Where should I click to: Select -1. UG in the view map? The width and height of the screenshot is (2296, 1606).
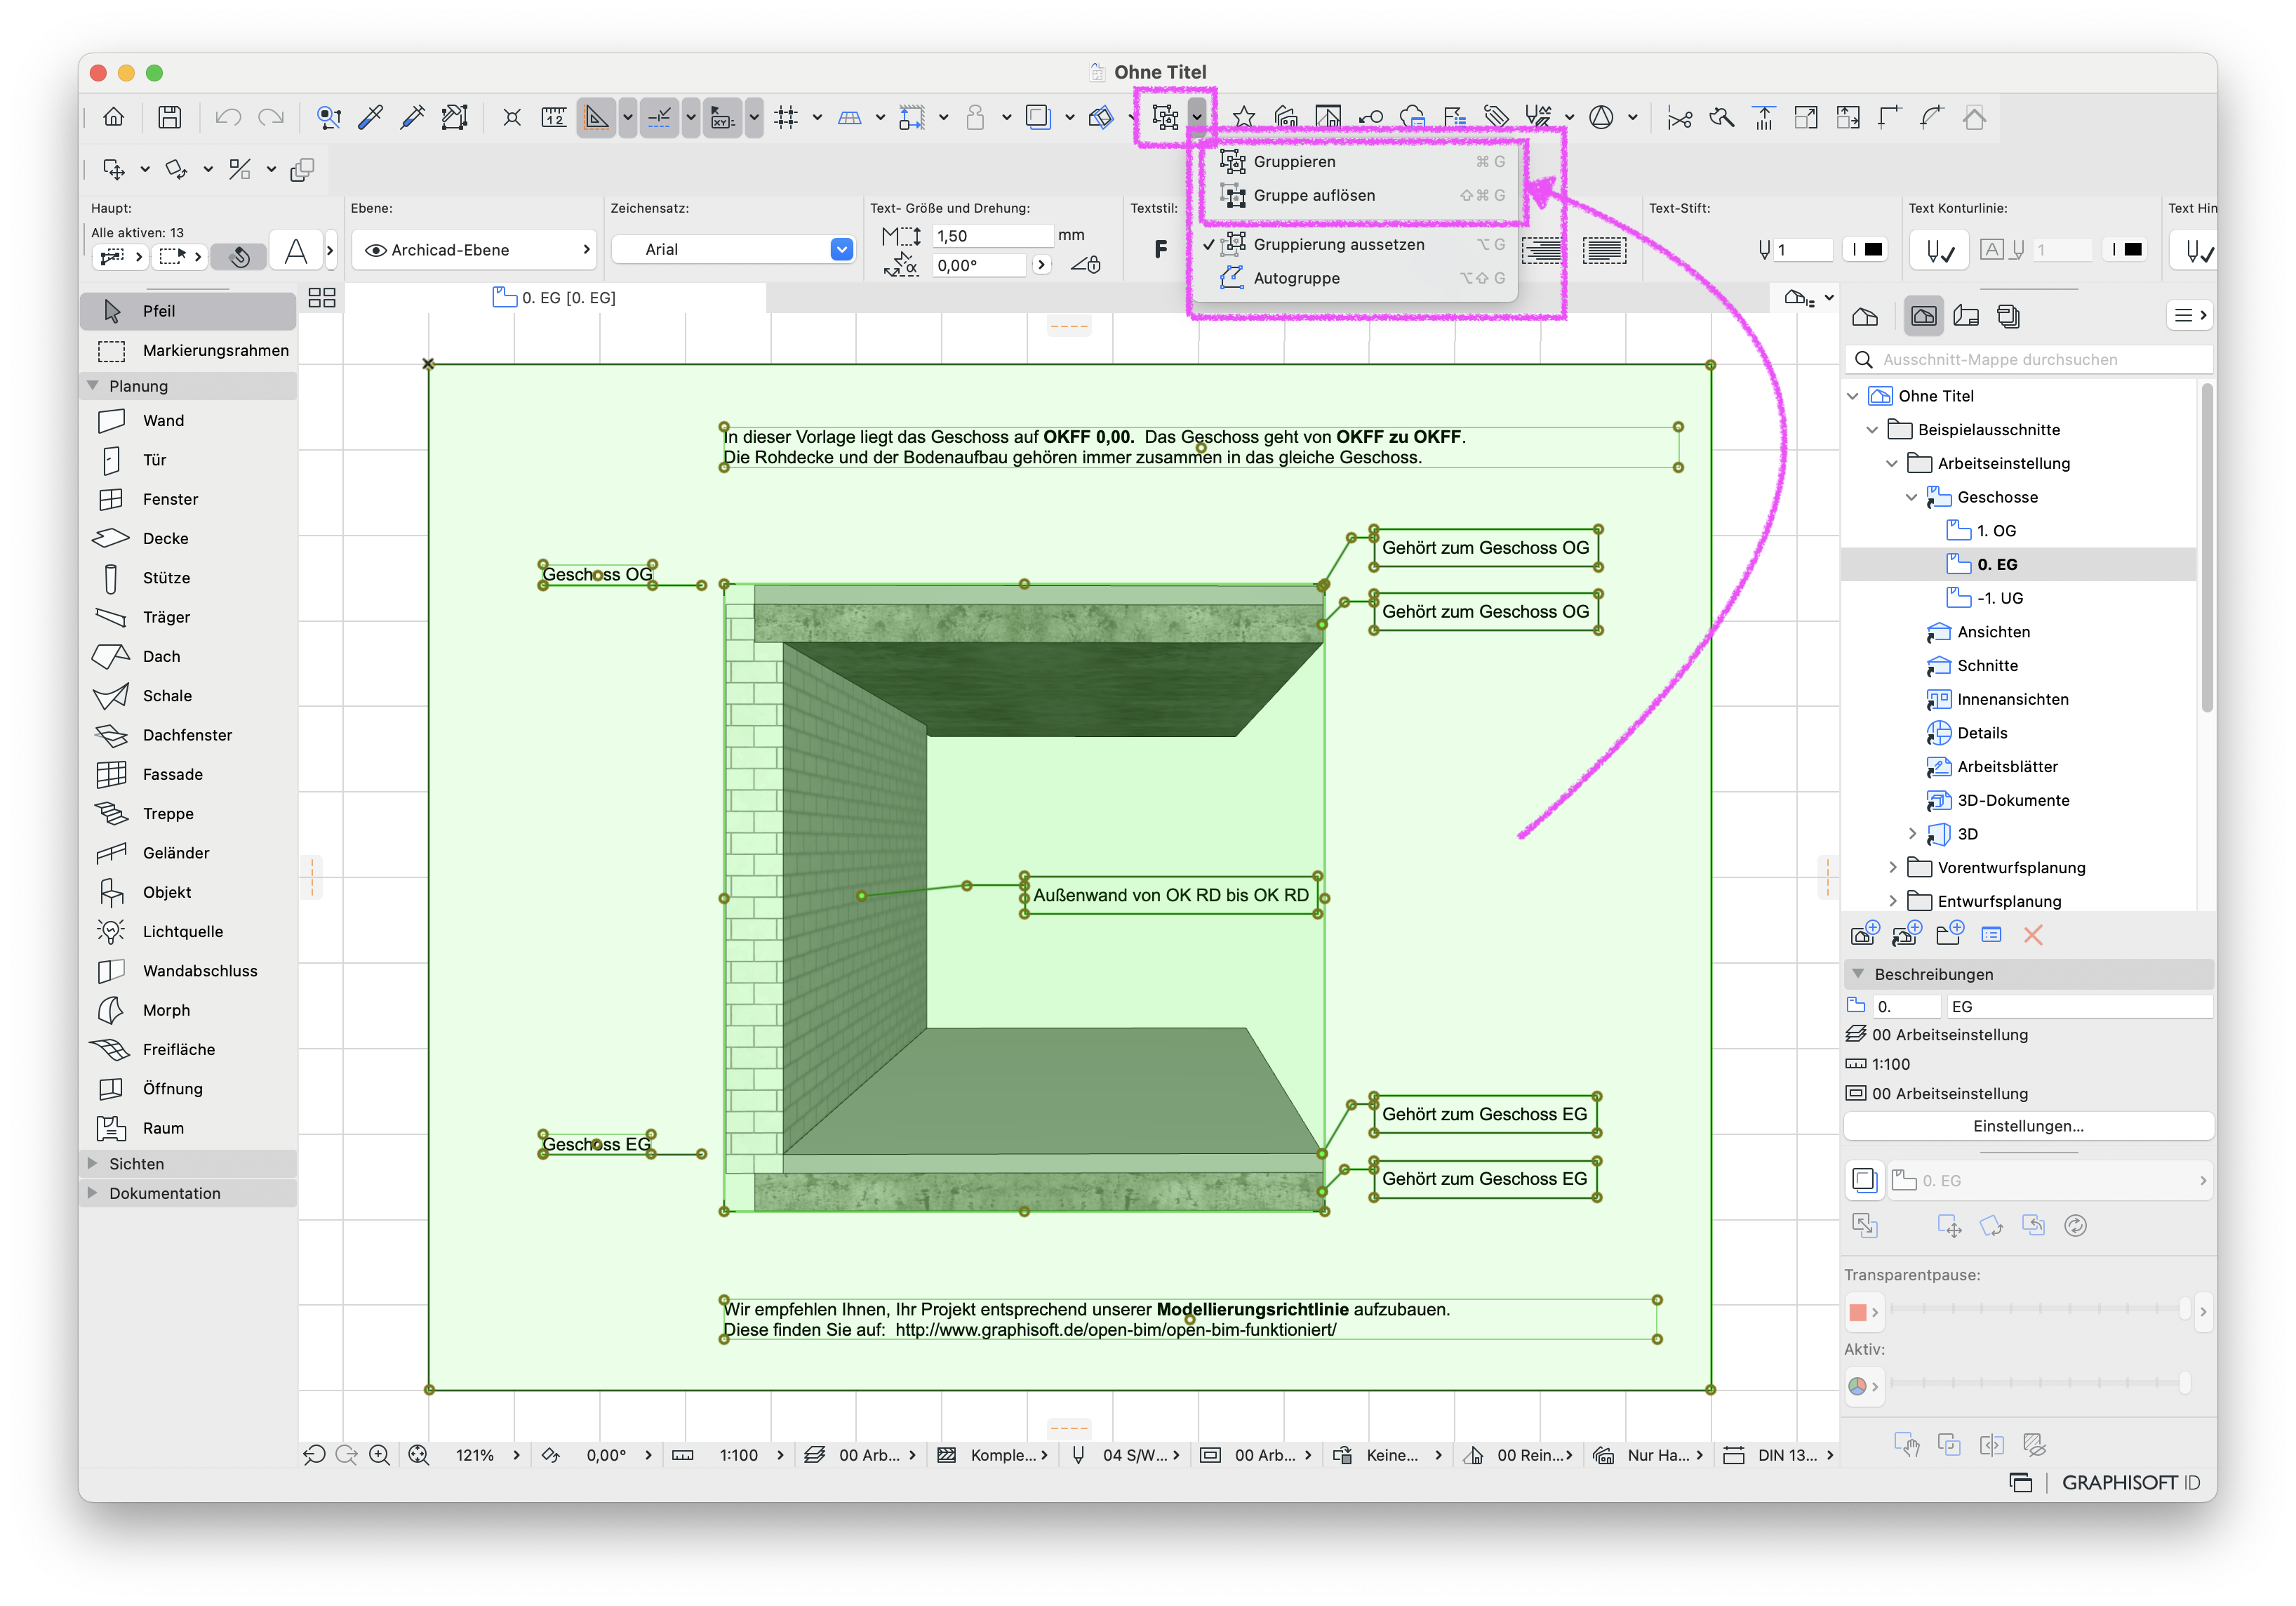(x=2000, y=598)
